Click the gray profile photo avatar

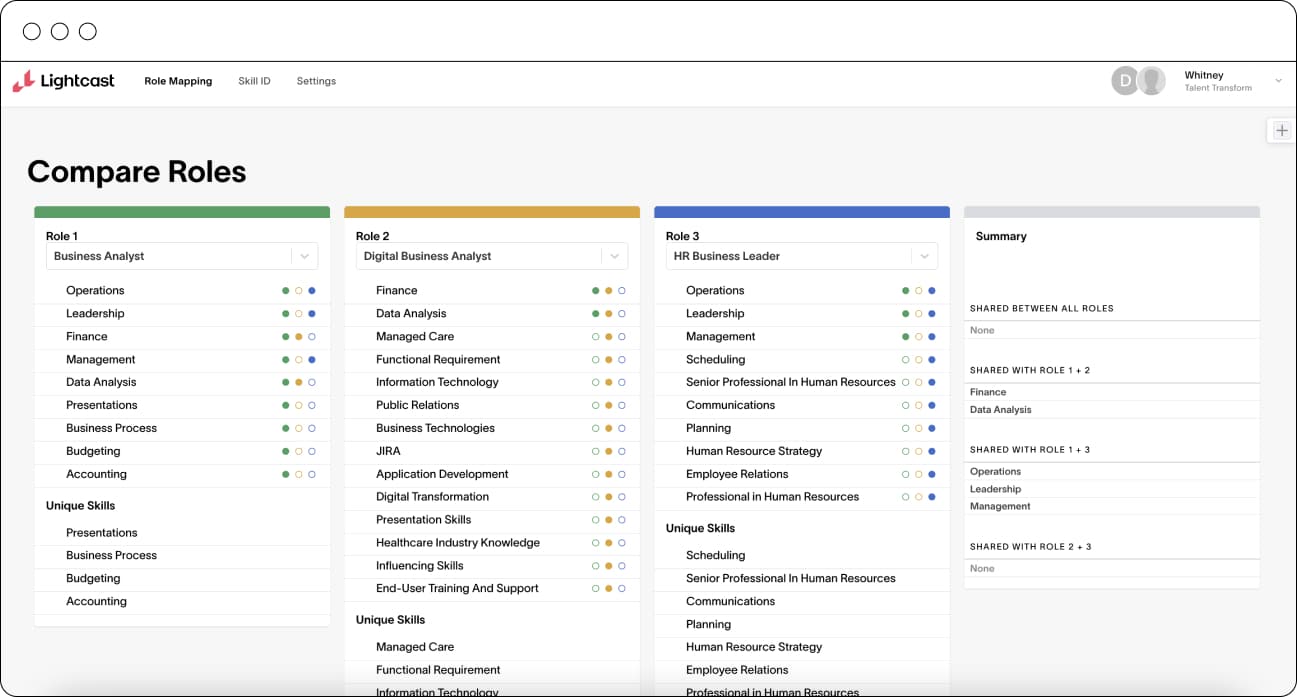pyautogui.click(x=1152, y=81)
